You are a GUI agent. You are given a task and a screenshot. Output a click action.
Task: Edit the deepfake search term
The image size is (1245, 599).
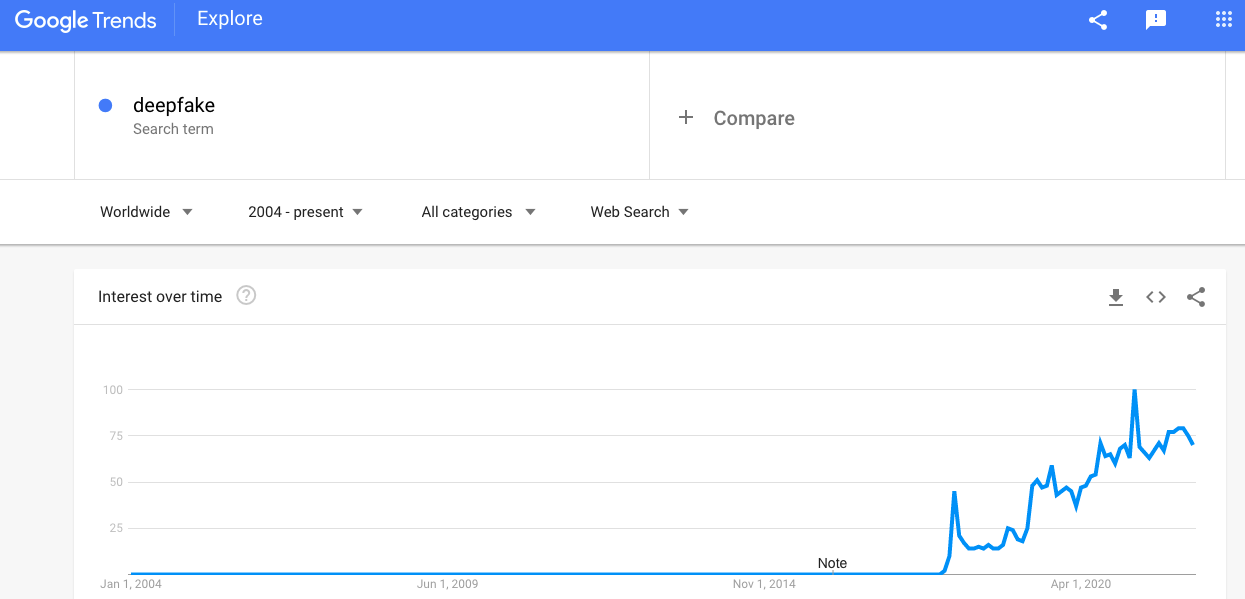[x=174, y=106]
